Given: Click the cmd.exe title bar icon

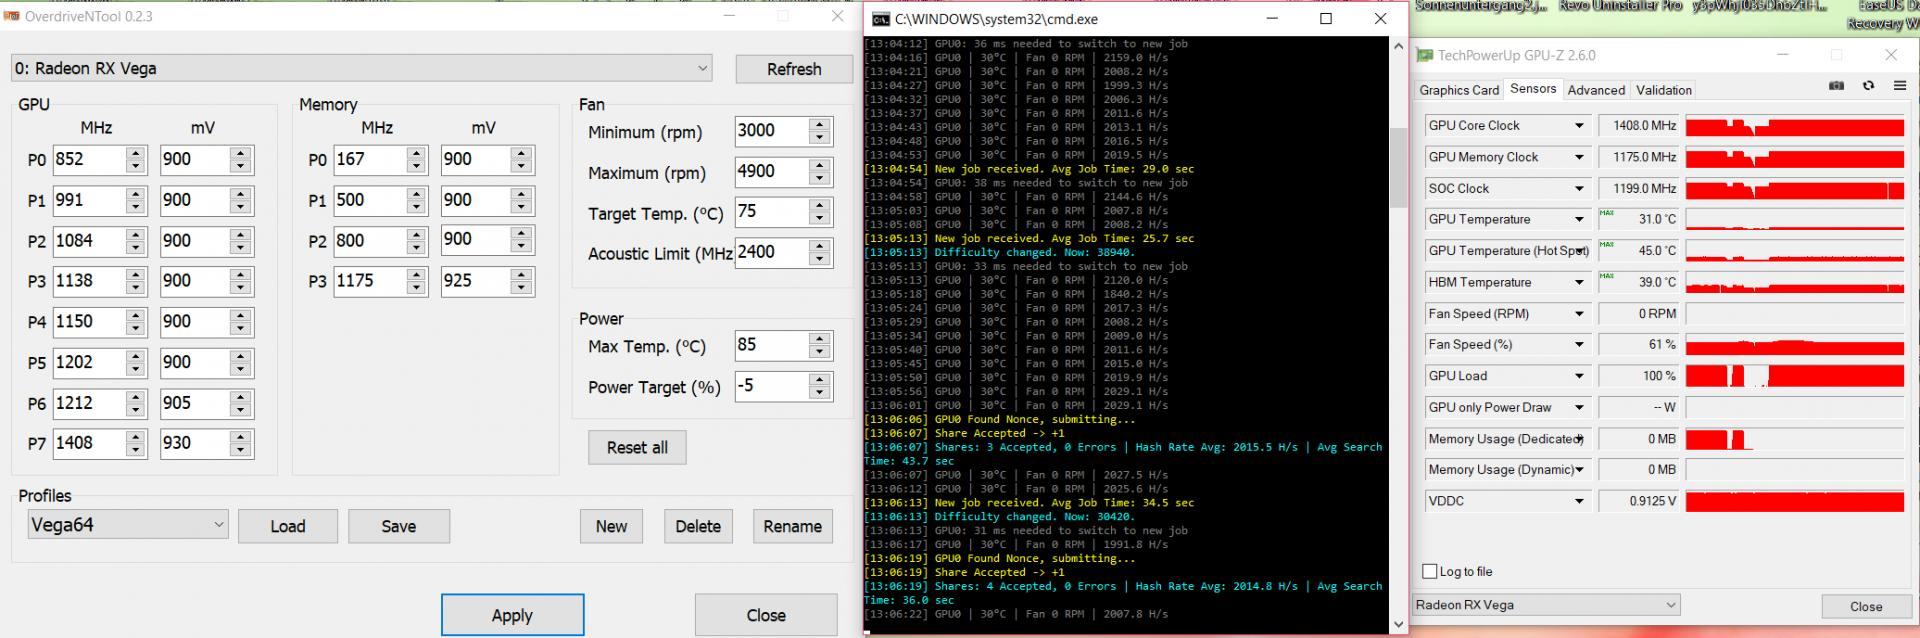Looking at the screenshot, I should pos(880,19).
